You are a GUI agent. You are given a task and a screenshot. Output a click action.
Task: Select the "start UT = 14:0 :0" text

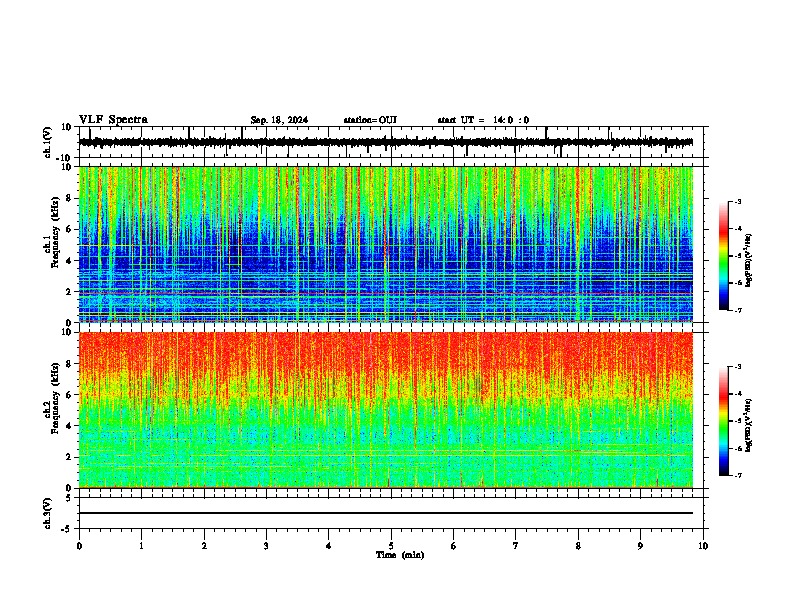483,120
